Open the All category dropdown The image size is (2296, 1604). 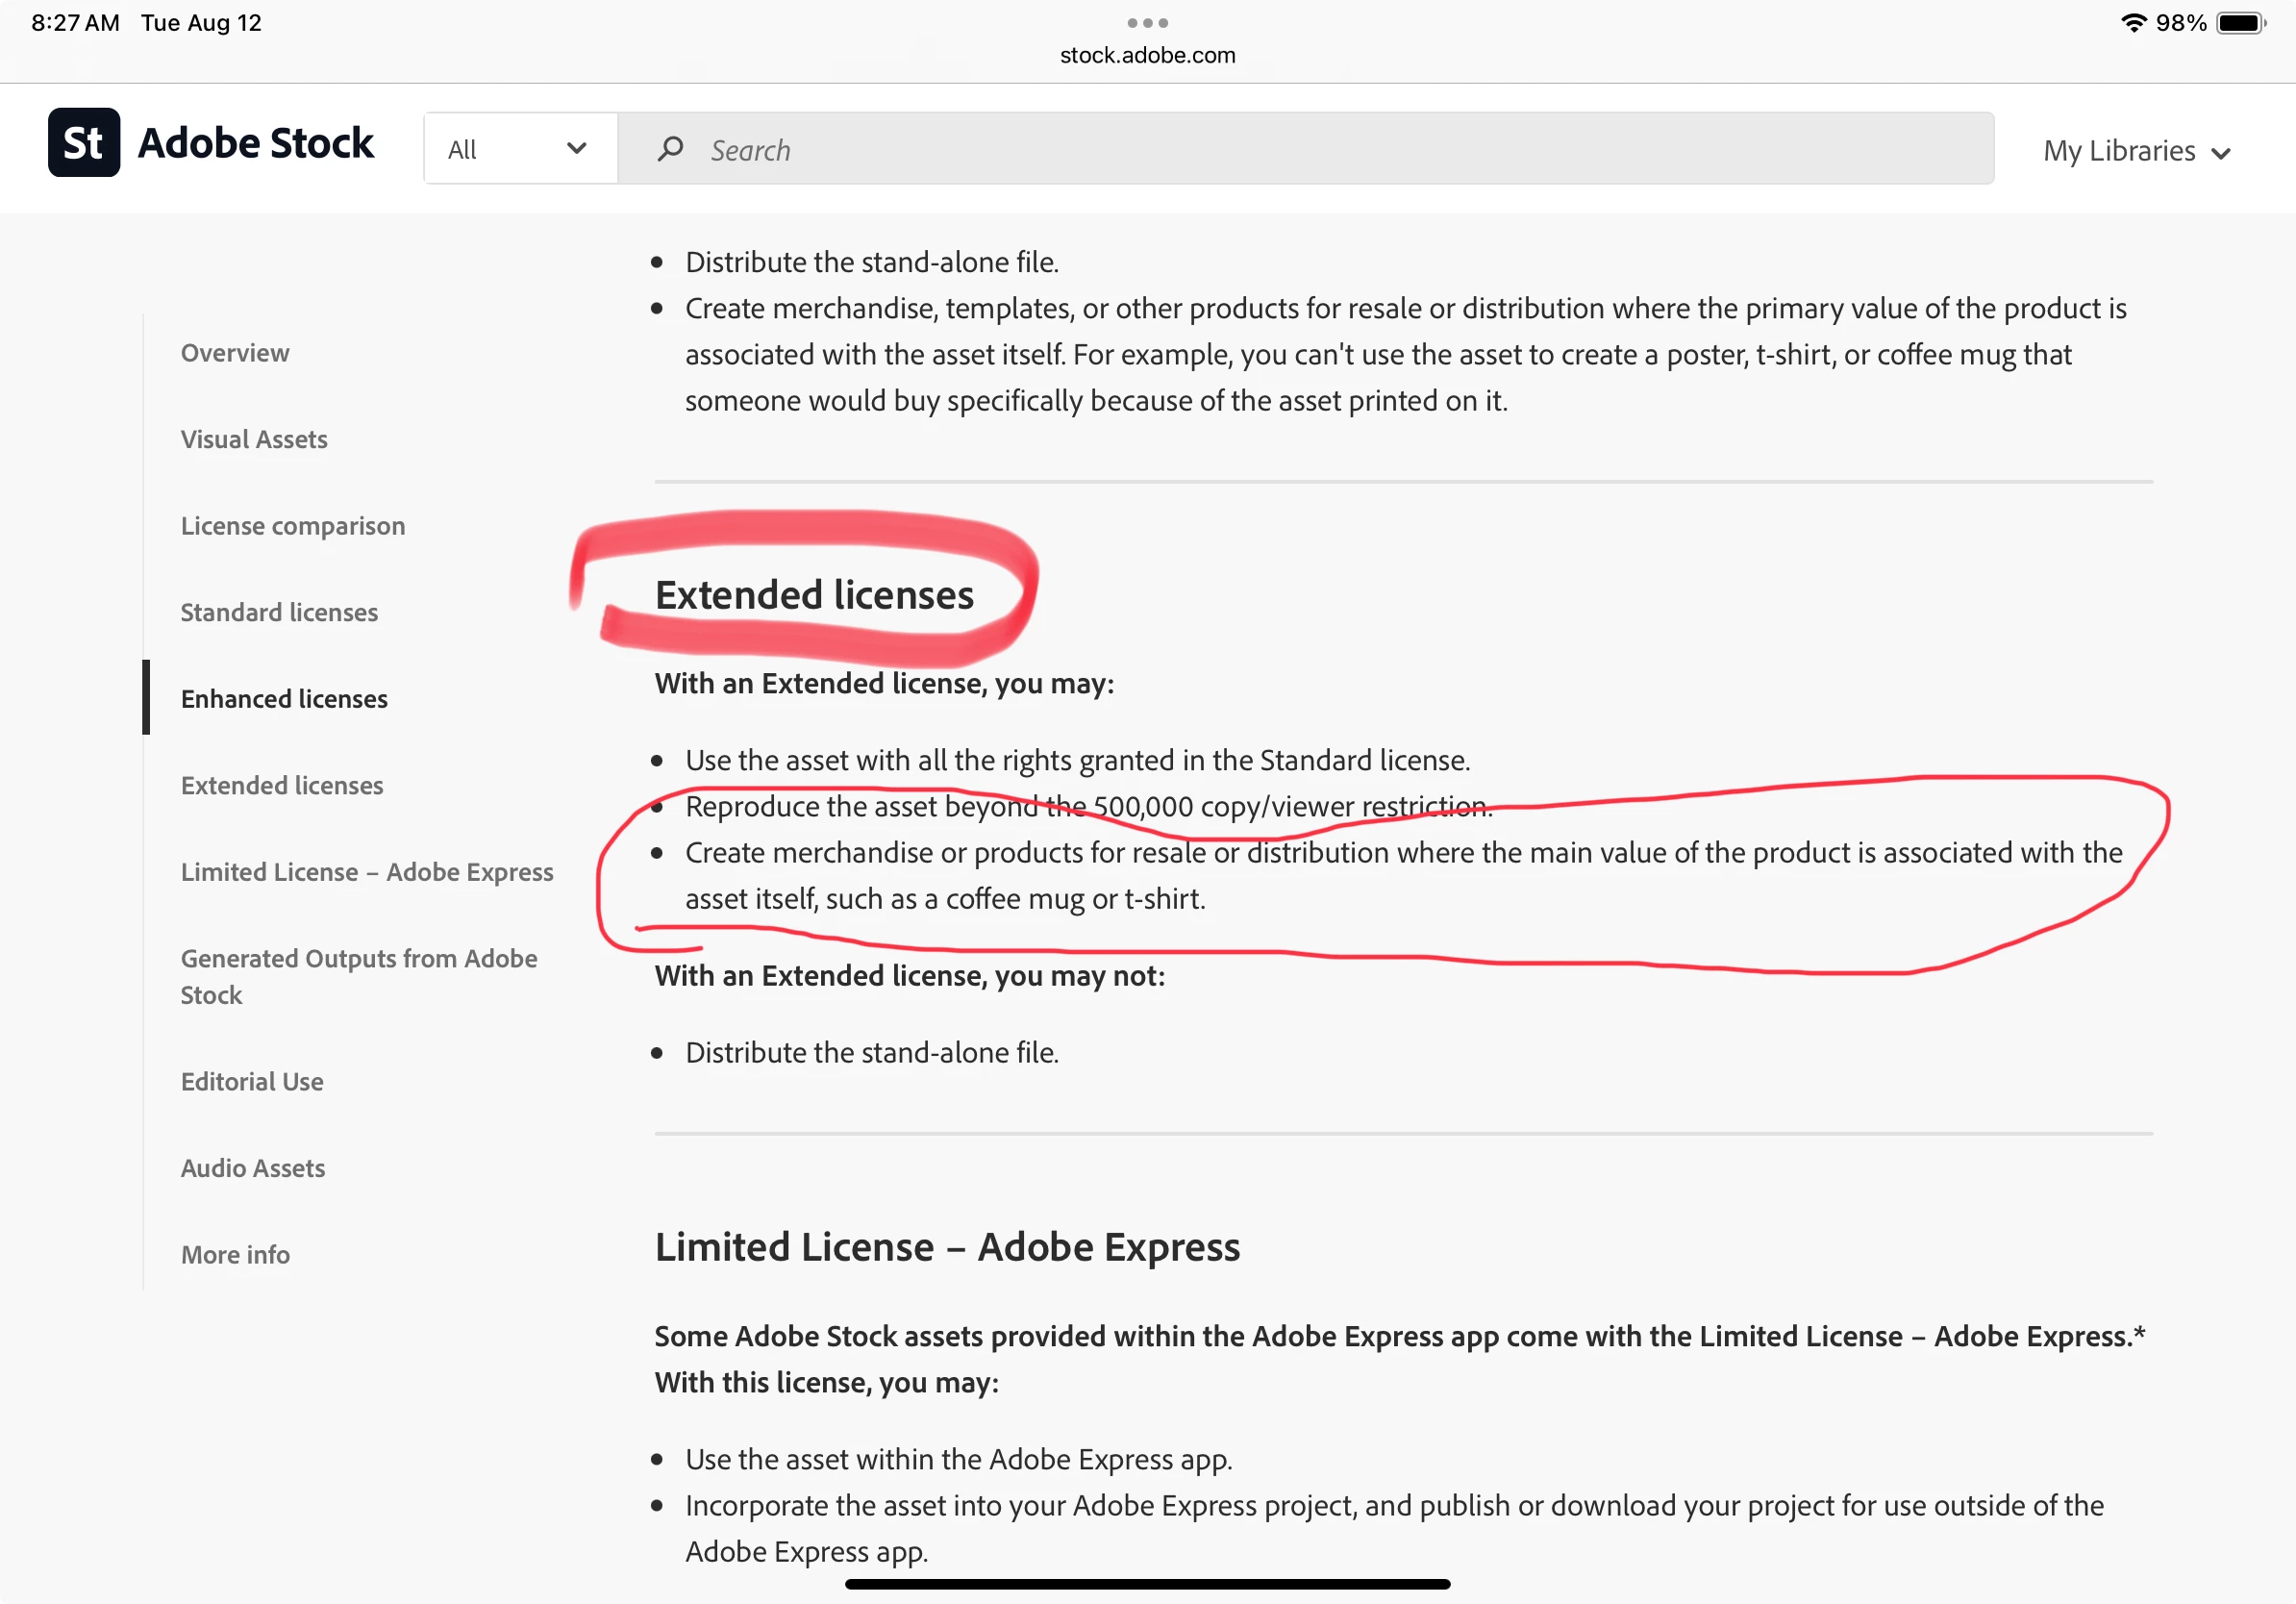pyautogui.click(x=519, y=149)
